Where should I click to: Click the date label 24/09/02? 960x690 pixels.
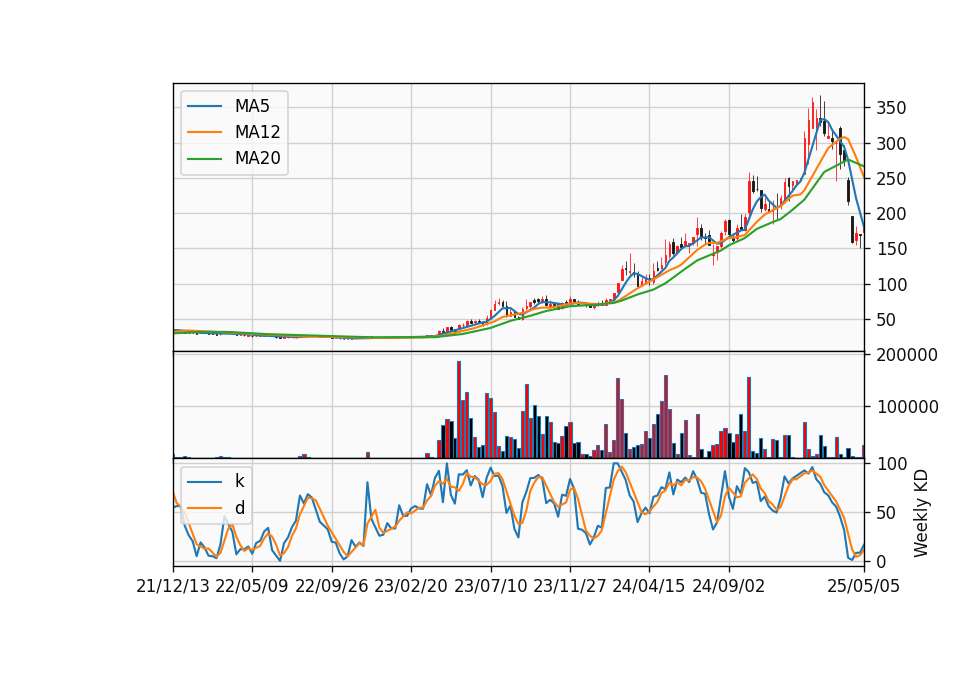pos(729,587)
